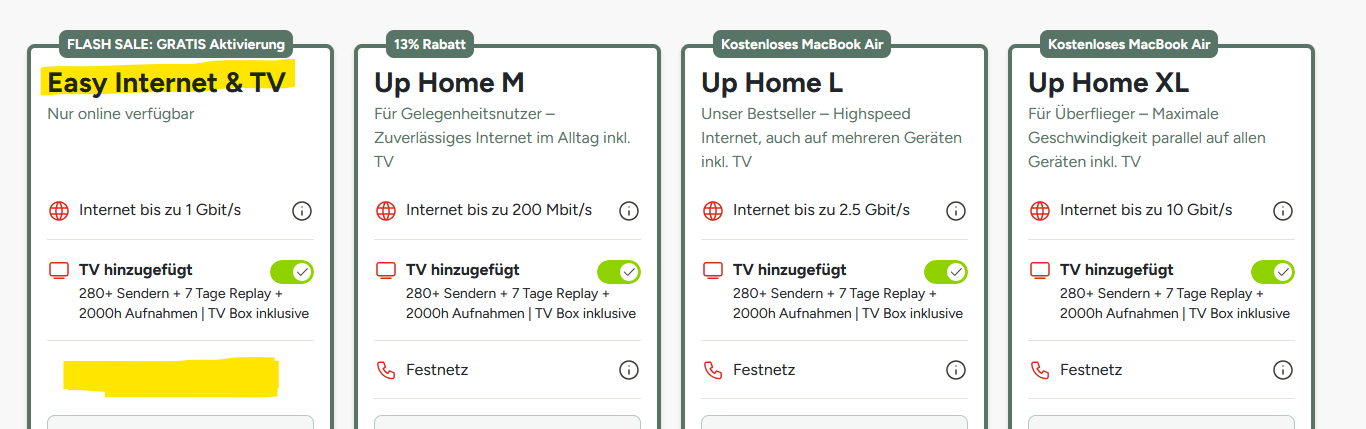Open Festnetz info icon in Up Home L

[x=956, y=370]
